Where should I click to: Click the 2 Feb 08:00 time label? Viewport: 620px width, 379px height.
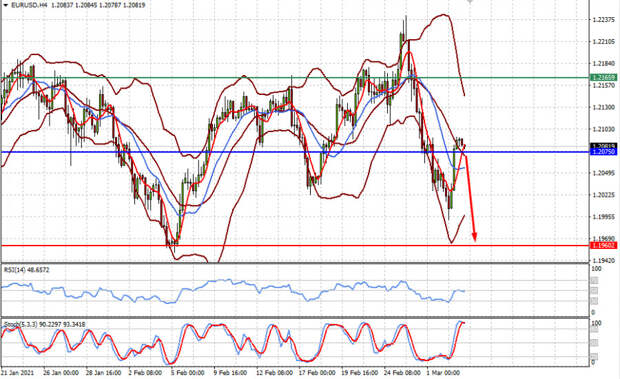145,372
